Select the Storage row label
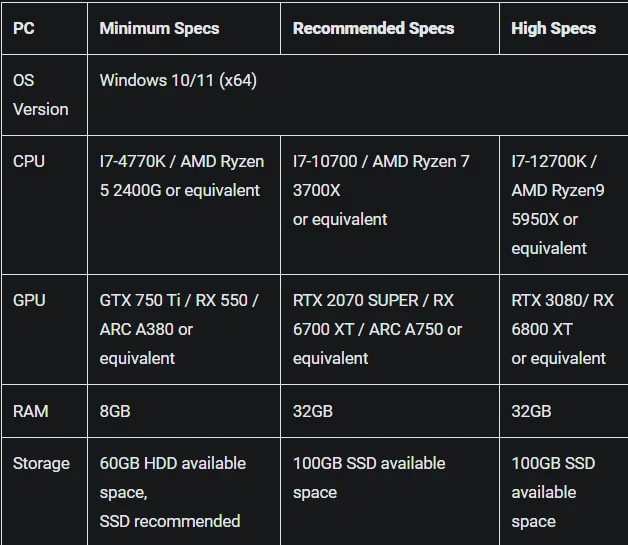The image size is (628, 545). click(x=44, y=492)
